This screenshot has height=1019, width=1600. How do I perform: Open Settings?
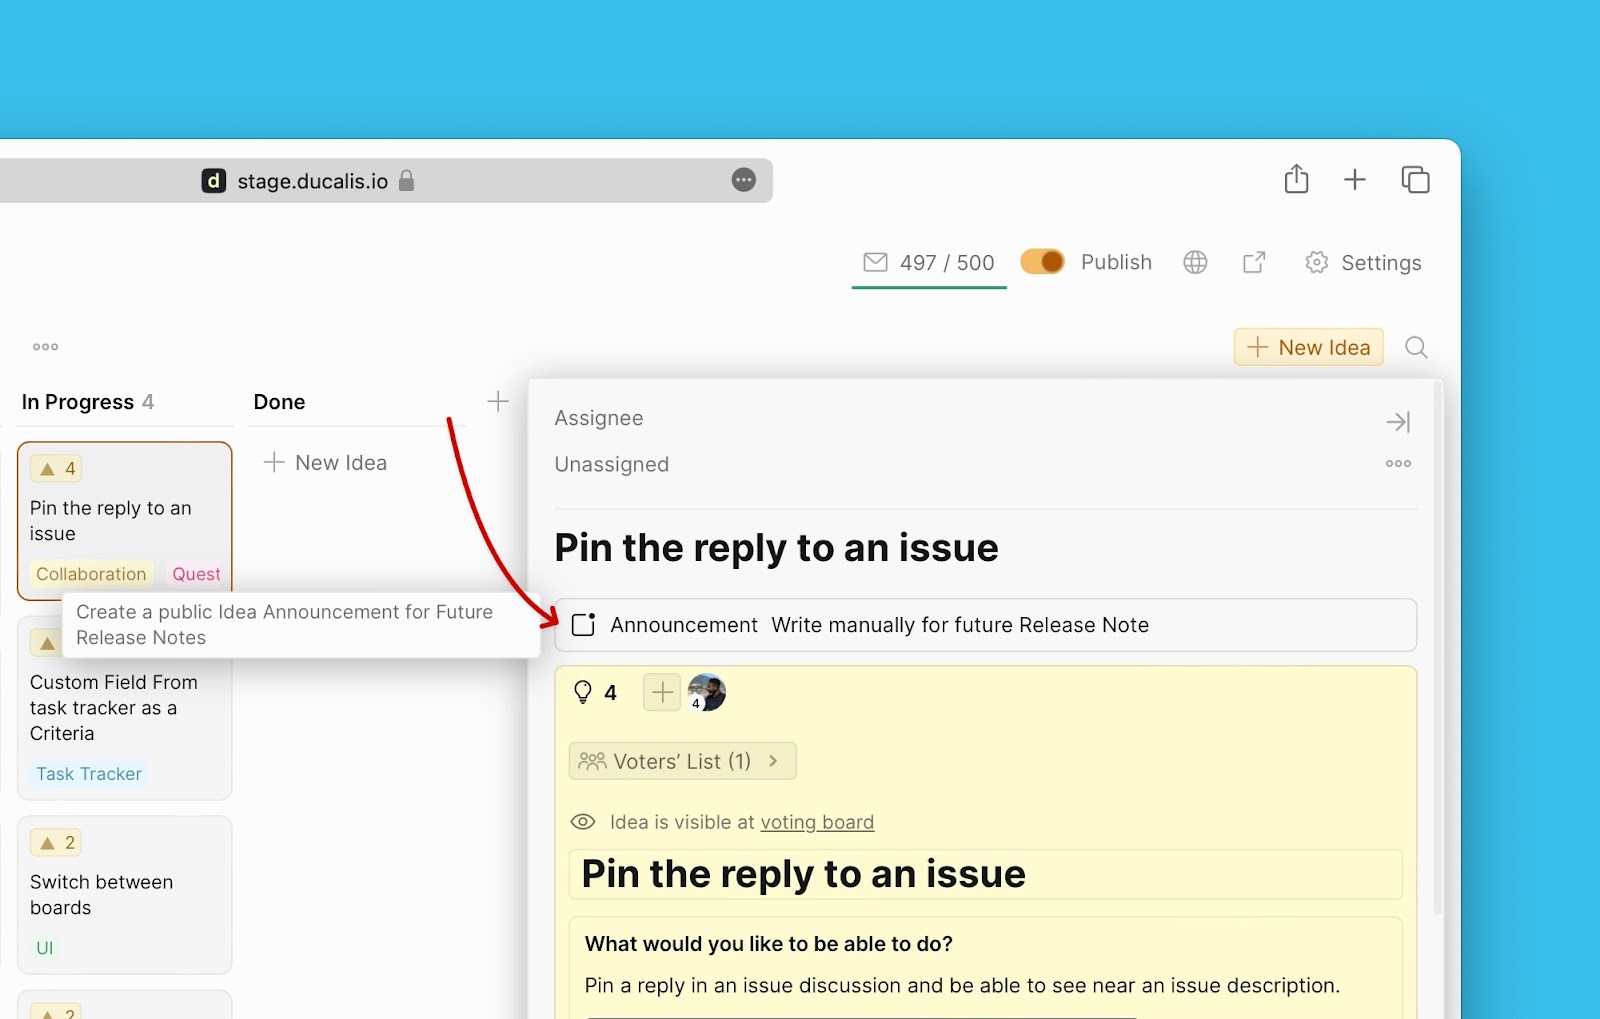tap(1363, 263)
